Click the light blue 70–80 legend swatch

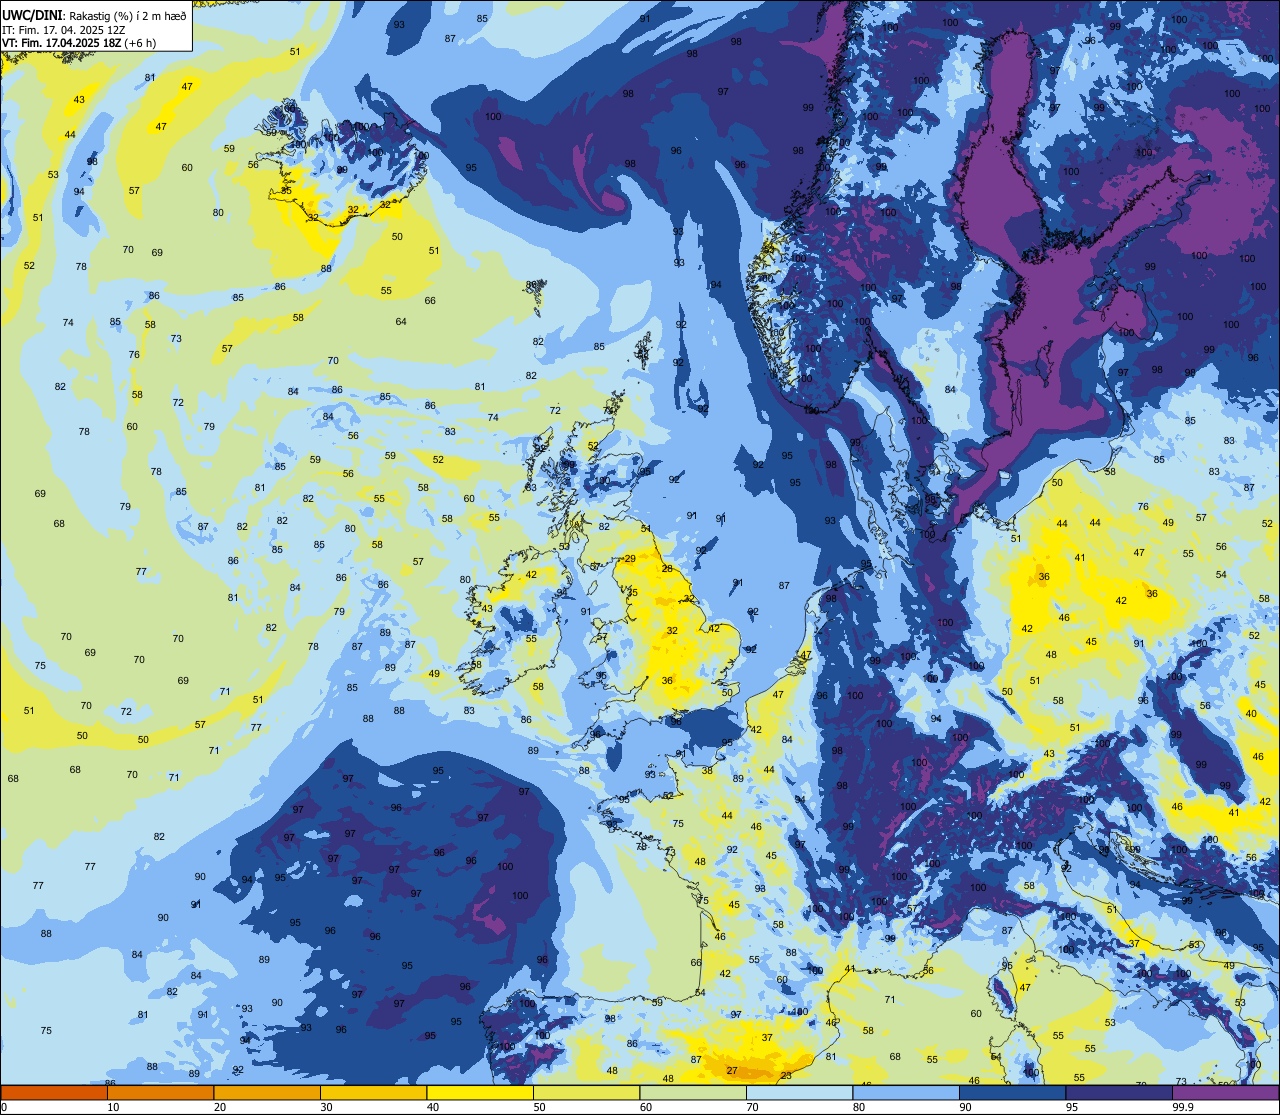pyautogui.click(x=799, y=1093)
